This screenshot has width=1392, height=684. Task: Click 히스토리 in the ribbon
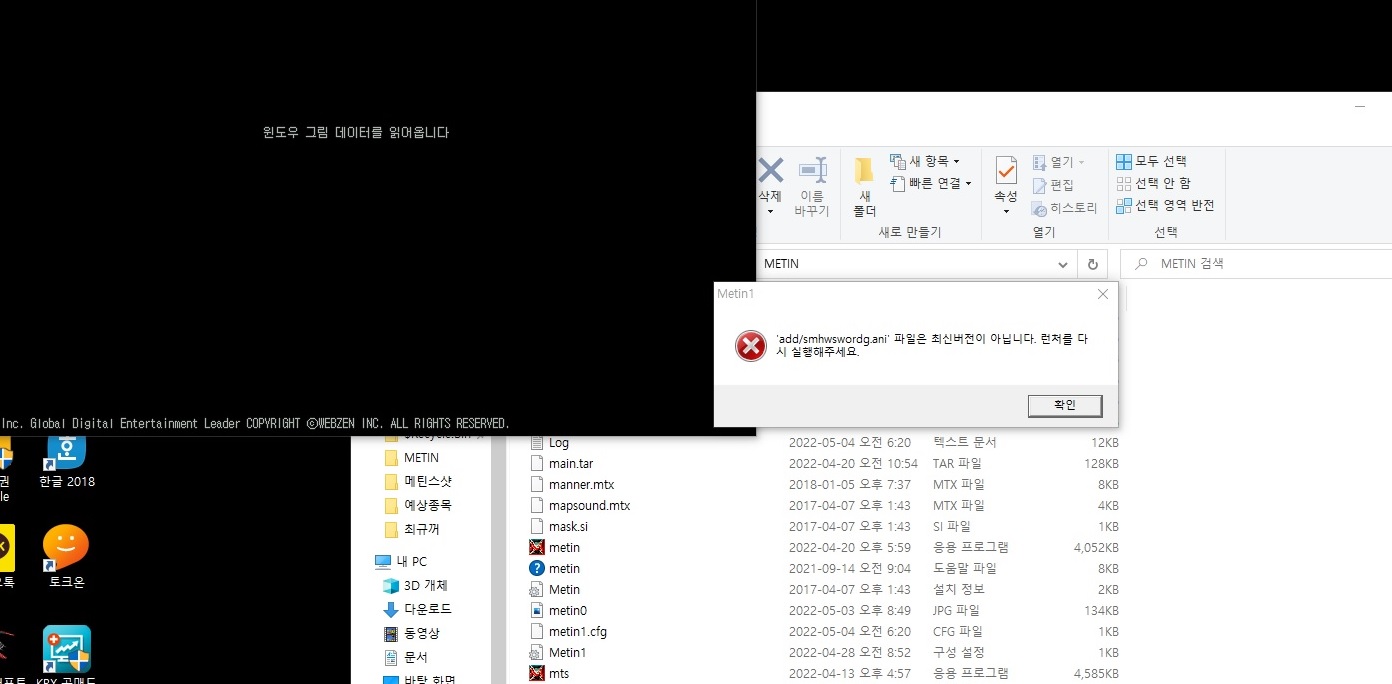tap(1065, 208)
